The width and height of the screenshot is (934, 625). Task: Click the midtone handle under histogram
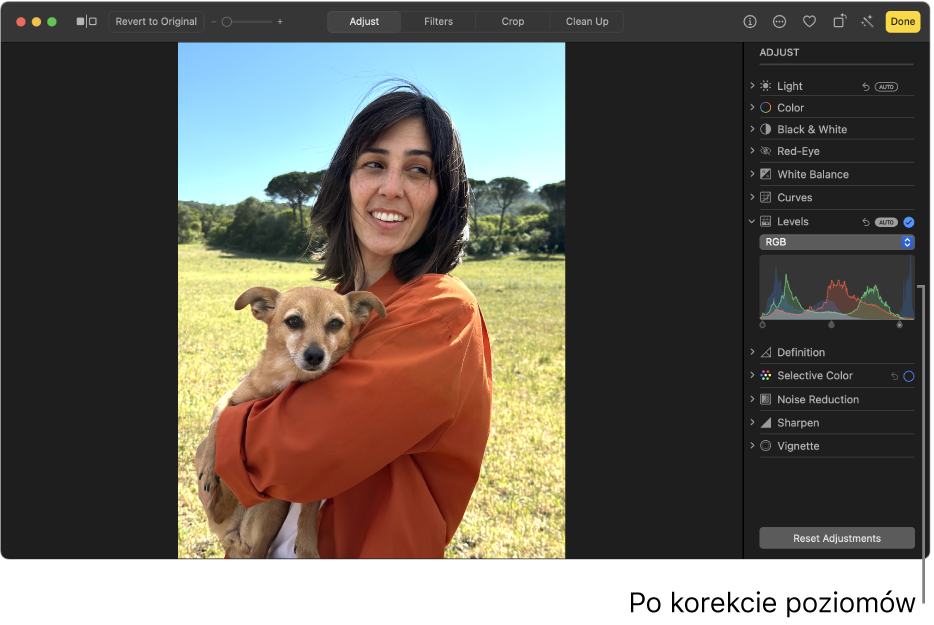coord(831,324)
